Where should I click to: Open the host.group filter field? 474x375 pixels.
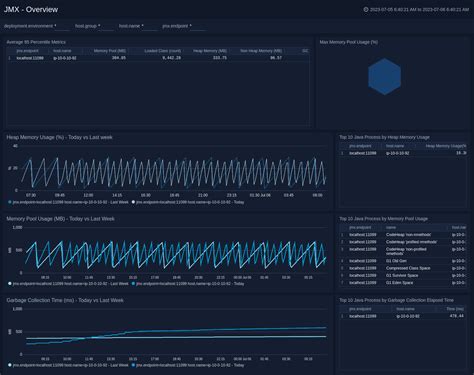click(107, 26)
